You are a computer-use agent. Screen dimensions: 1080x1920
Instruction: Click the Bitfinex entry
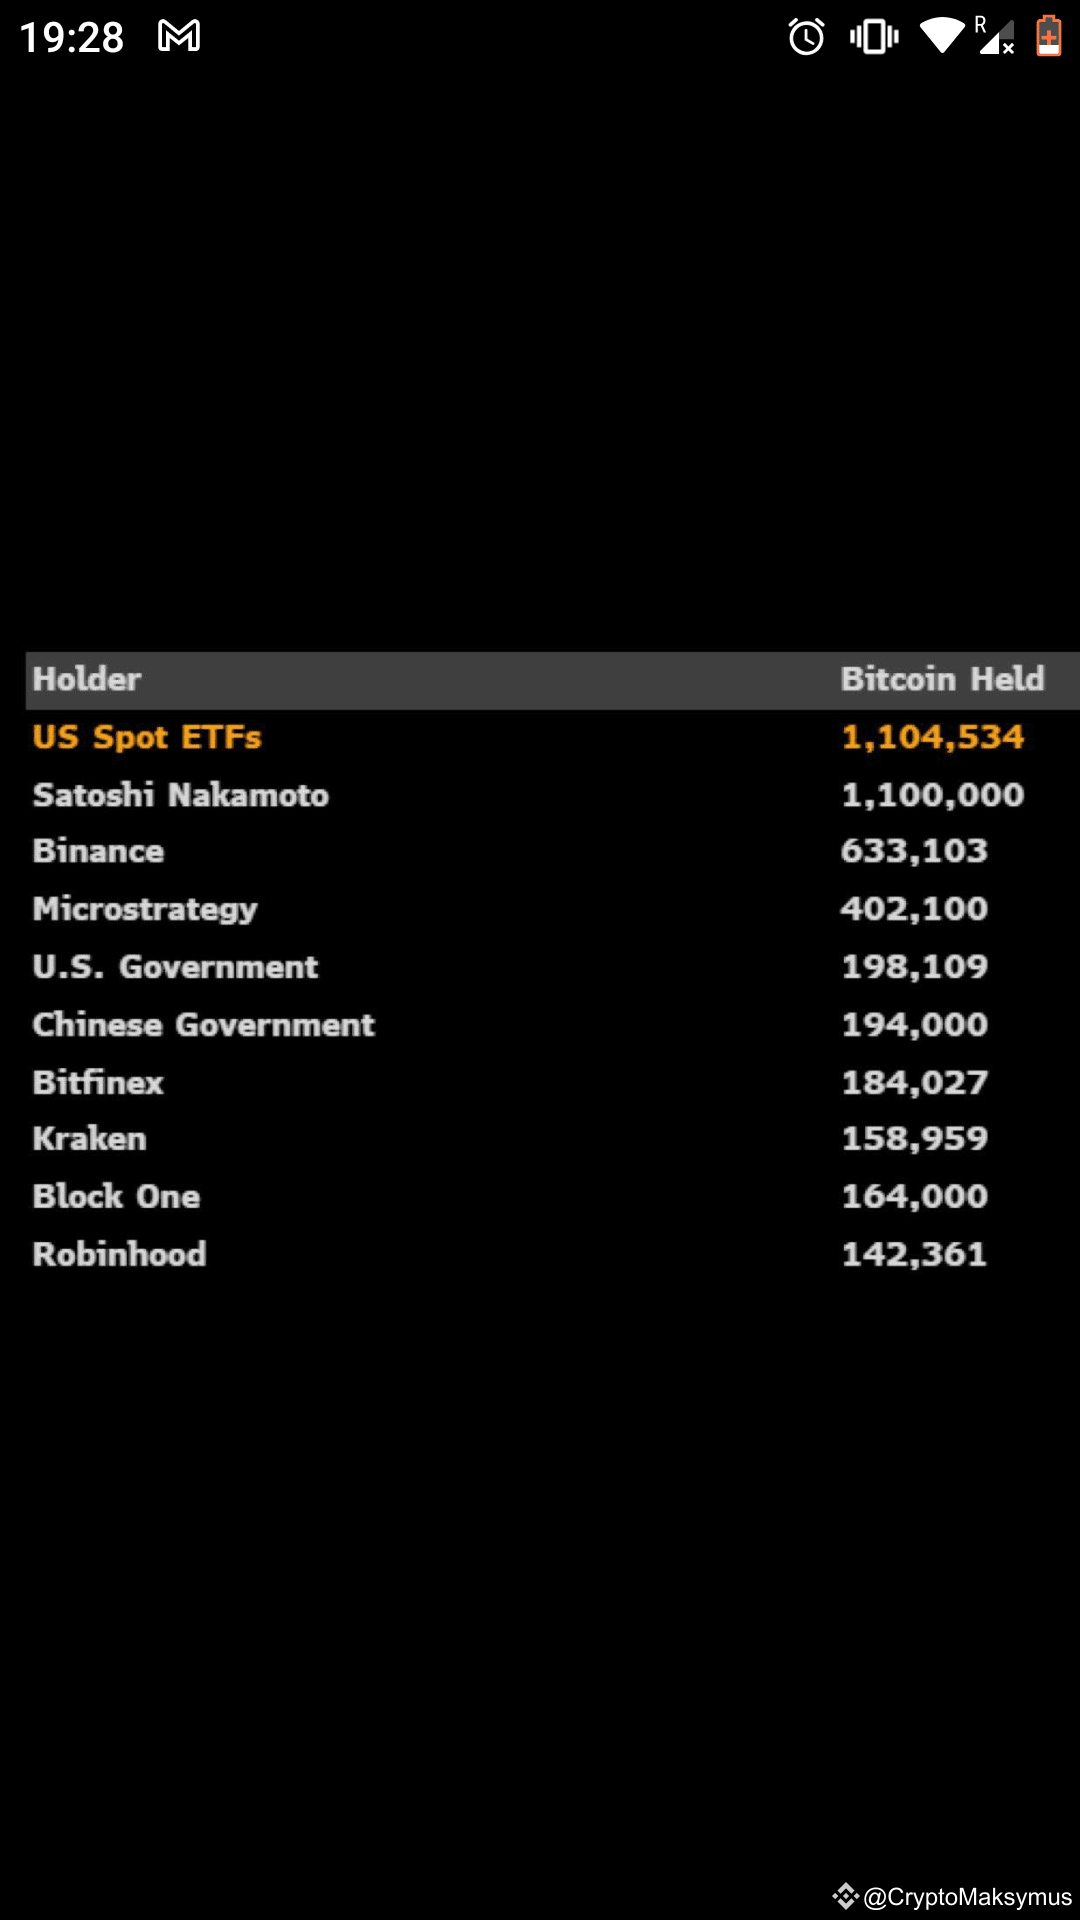tap(98, 1082)
